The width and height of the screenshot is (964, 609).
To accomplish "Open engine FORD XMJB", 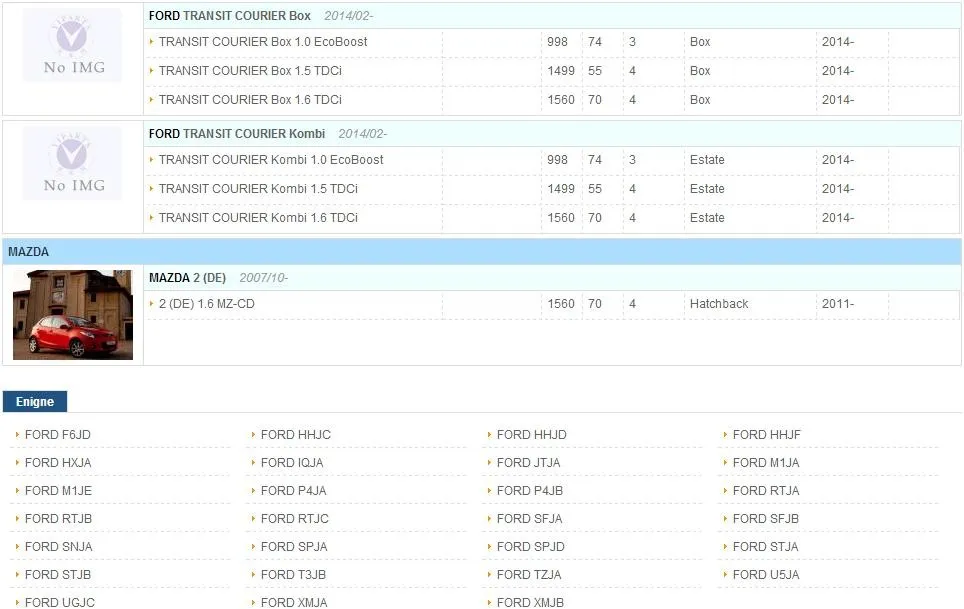I will click(x=531, y=602).
